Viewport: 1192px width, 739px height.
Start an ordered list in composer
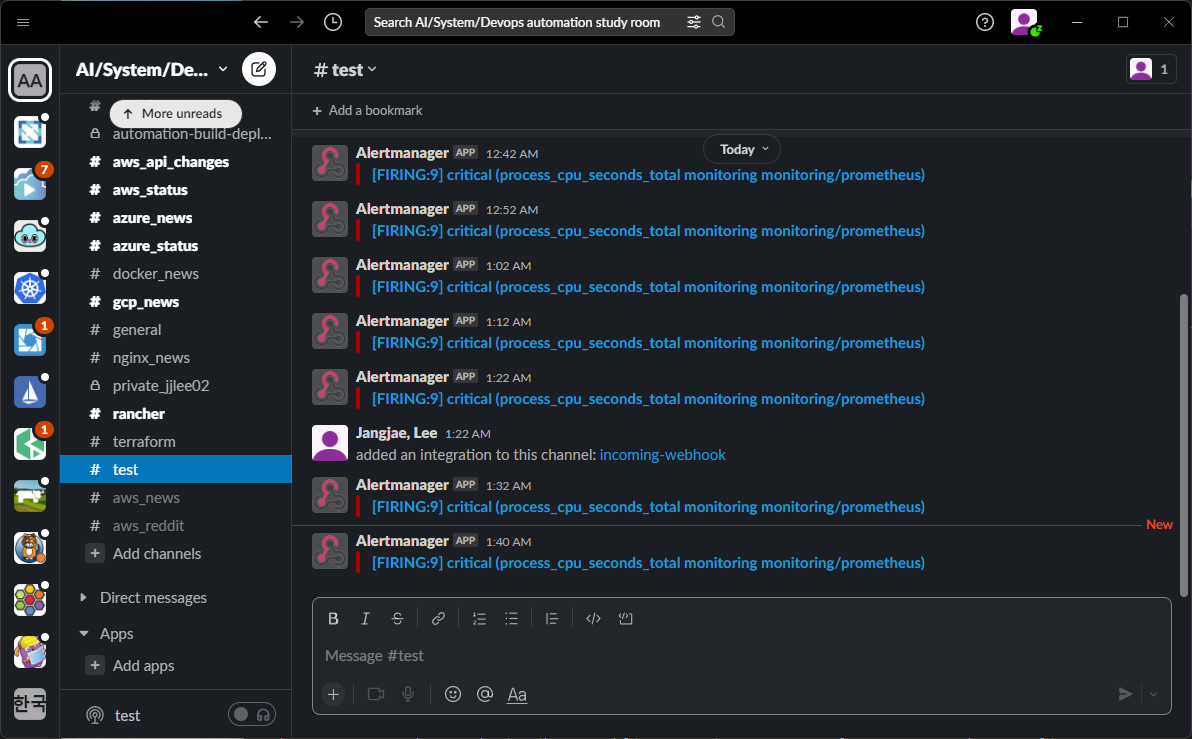point(479,619)
